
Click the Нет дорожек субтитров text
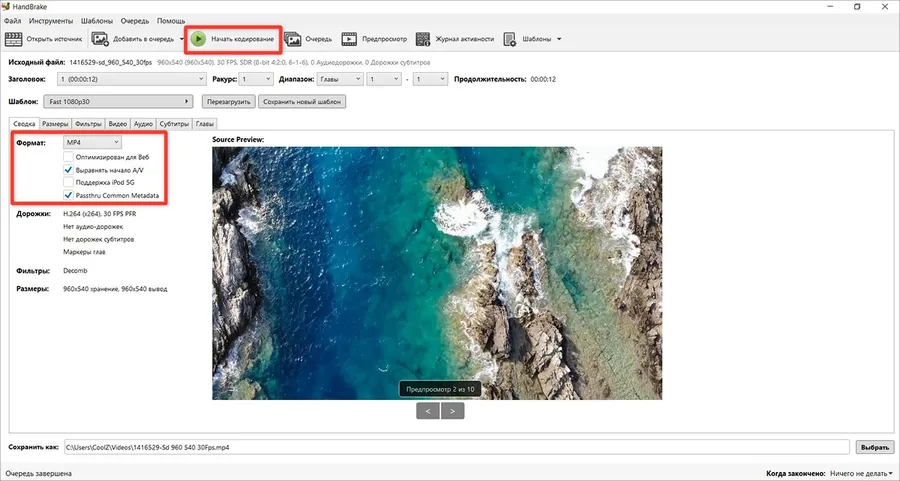98,239
